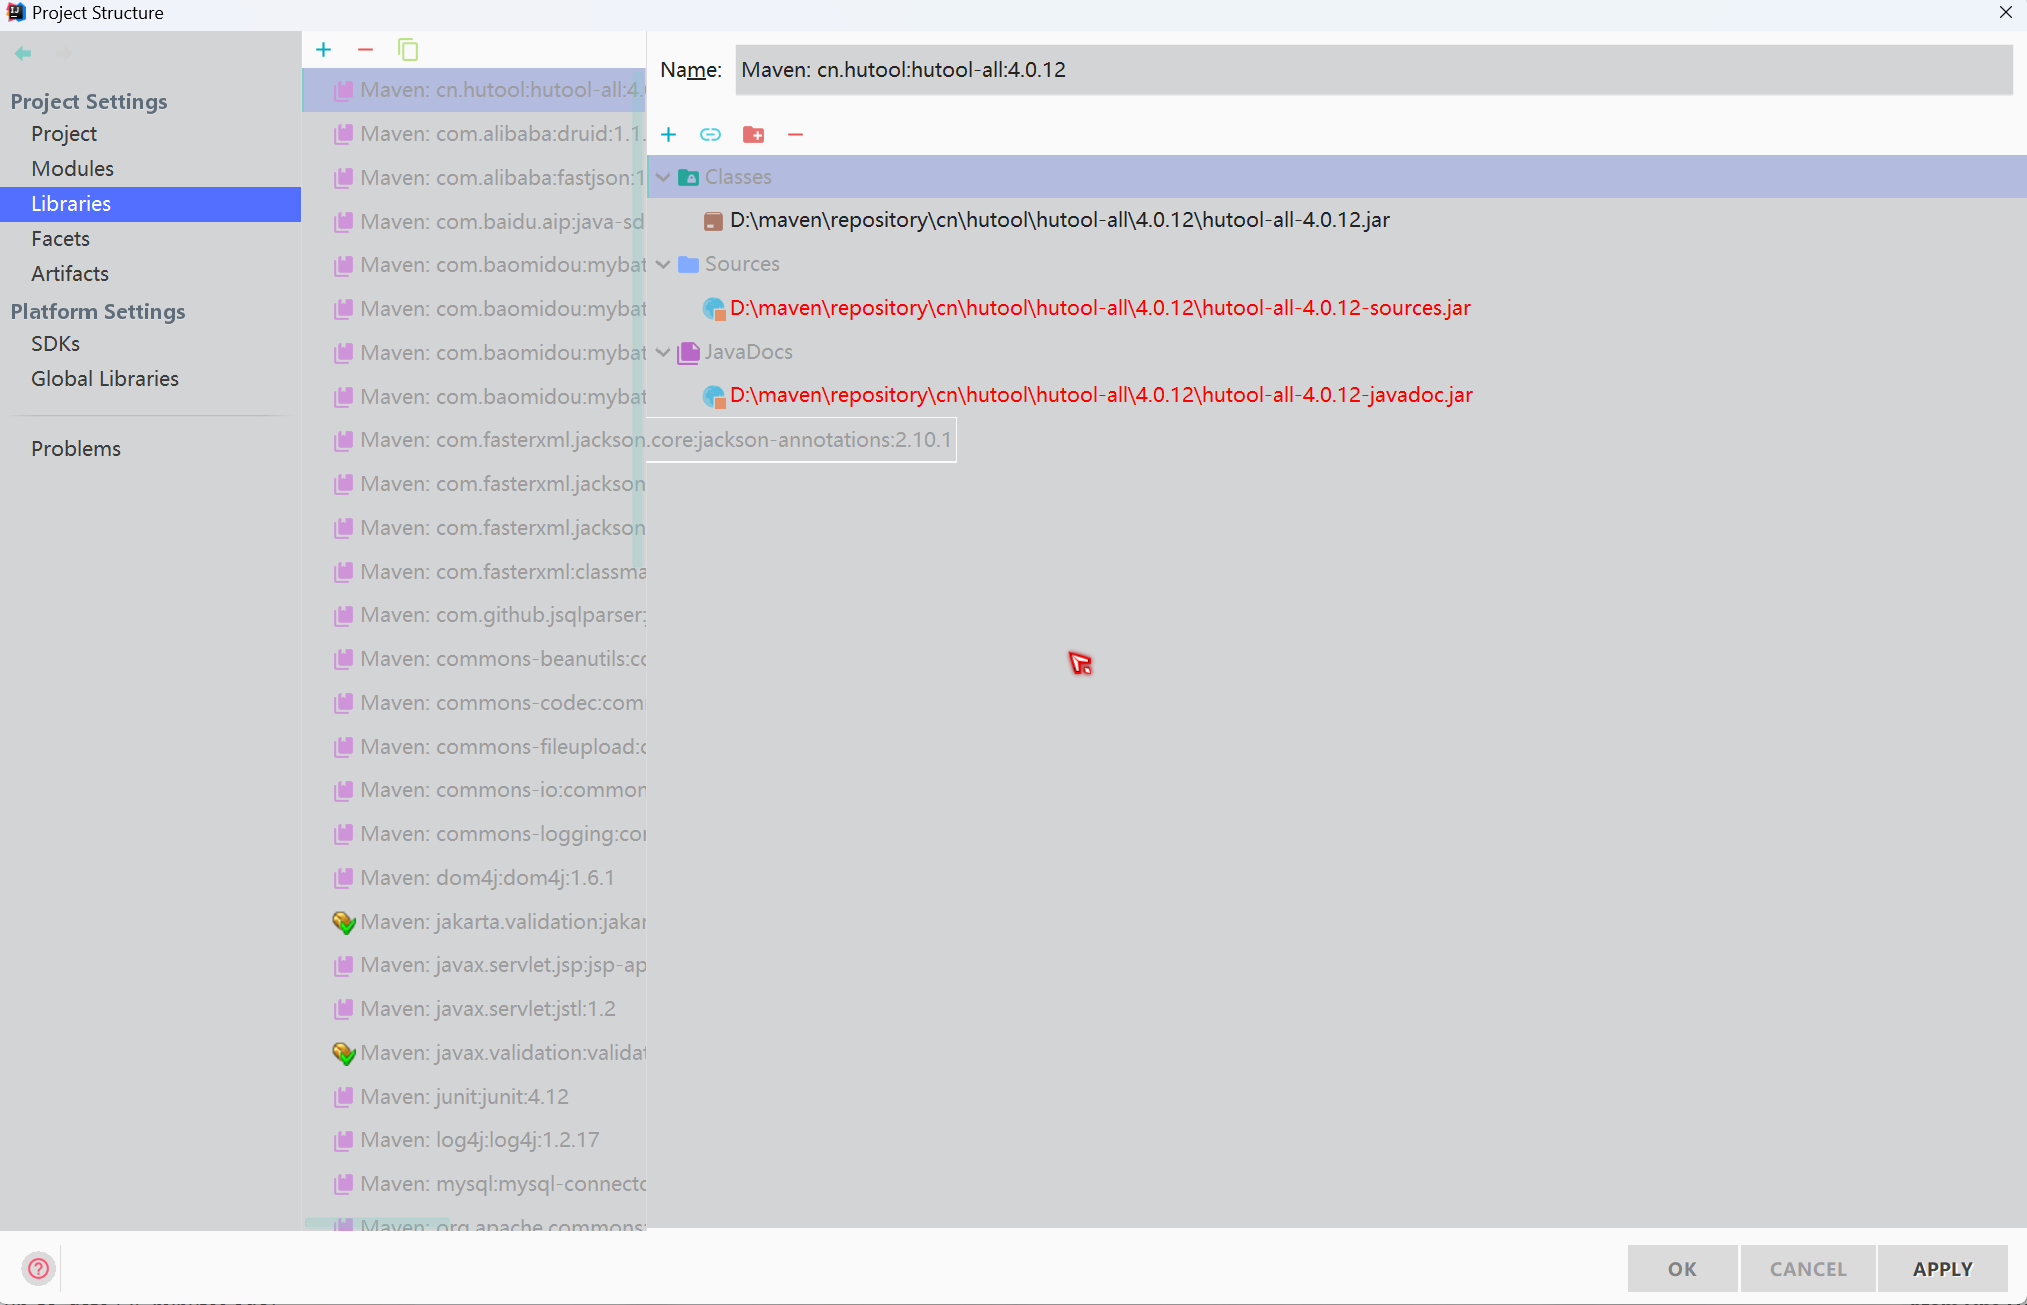Viewport: 2027px width, 1305px height.
Task: Select Global Libraries in Platform Settings
Action: pyautogui.click(x=104, y=378)
